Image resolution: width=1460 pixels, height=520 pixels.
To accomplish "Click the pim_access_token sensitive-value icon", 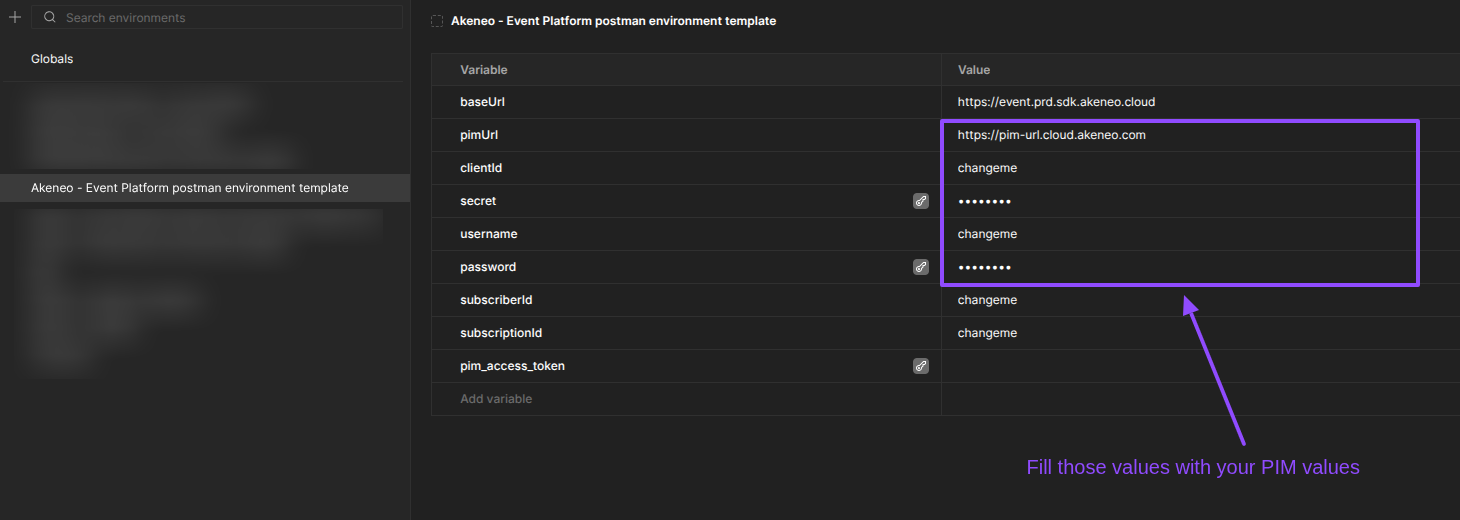I will click(x=921, y=366).
